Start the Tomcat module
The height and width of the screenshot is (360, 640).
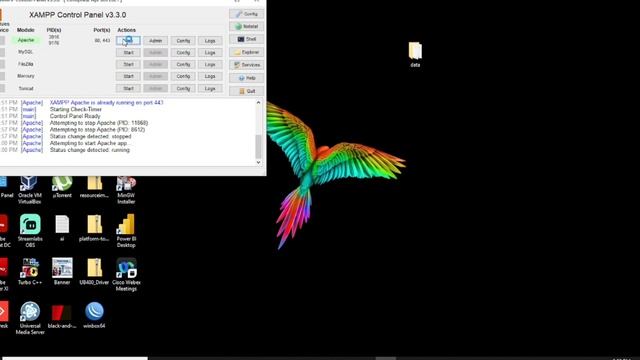click(x=128, y=88)
